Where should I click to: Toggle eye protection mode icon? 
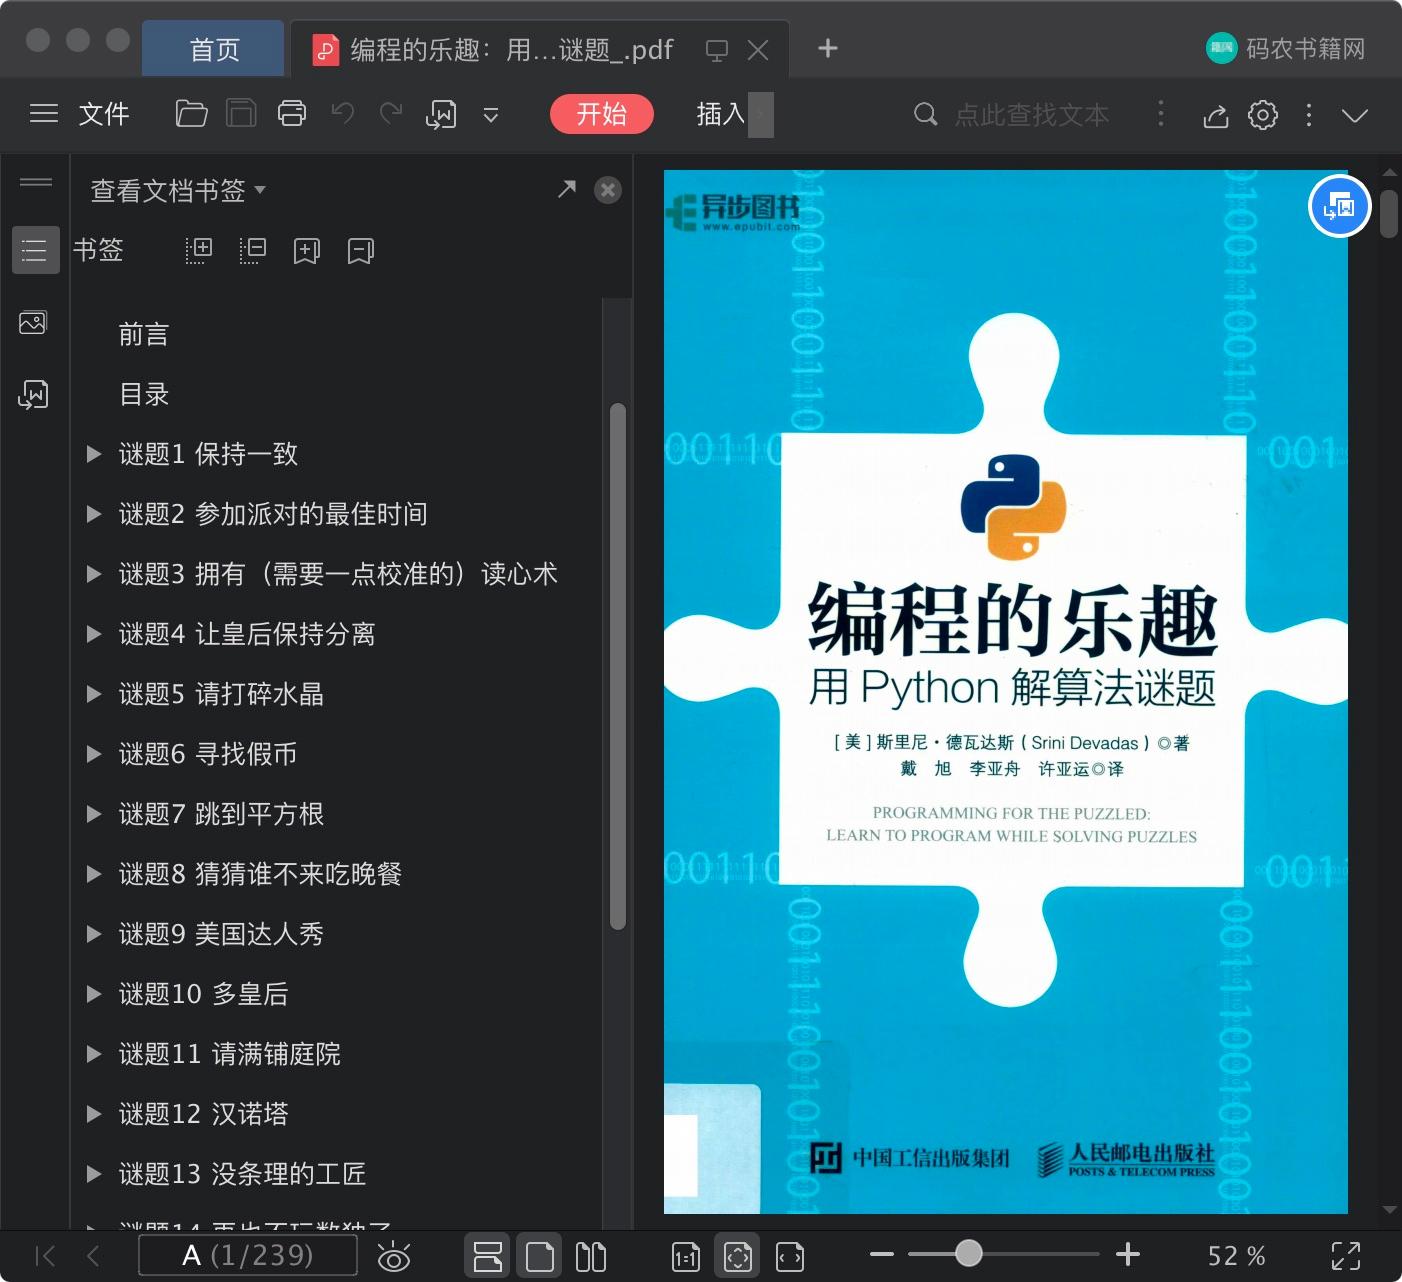pyautogui.click(x=394, y=1256)
